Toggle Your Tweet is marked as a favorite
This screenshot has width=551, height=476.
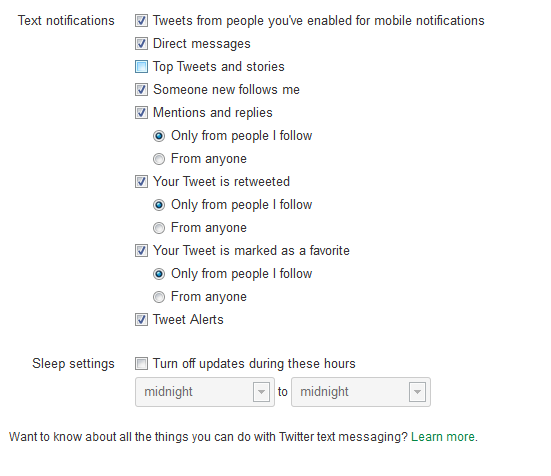[141, 251]
